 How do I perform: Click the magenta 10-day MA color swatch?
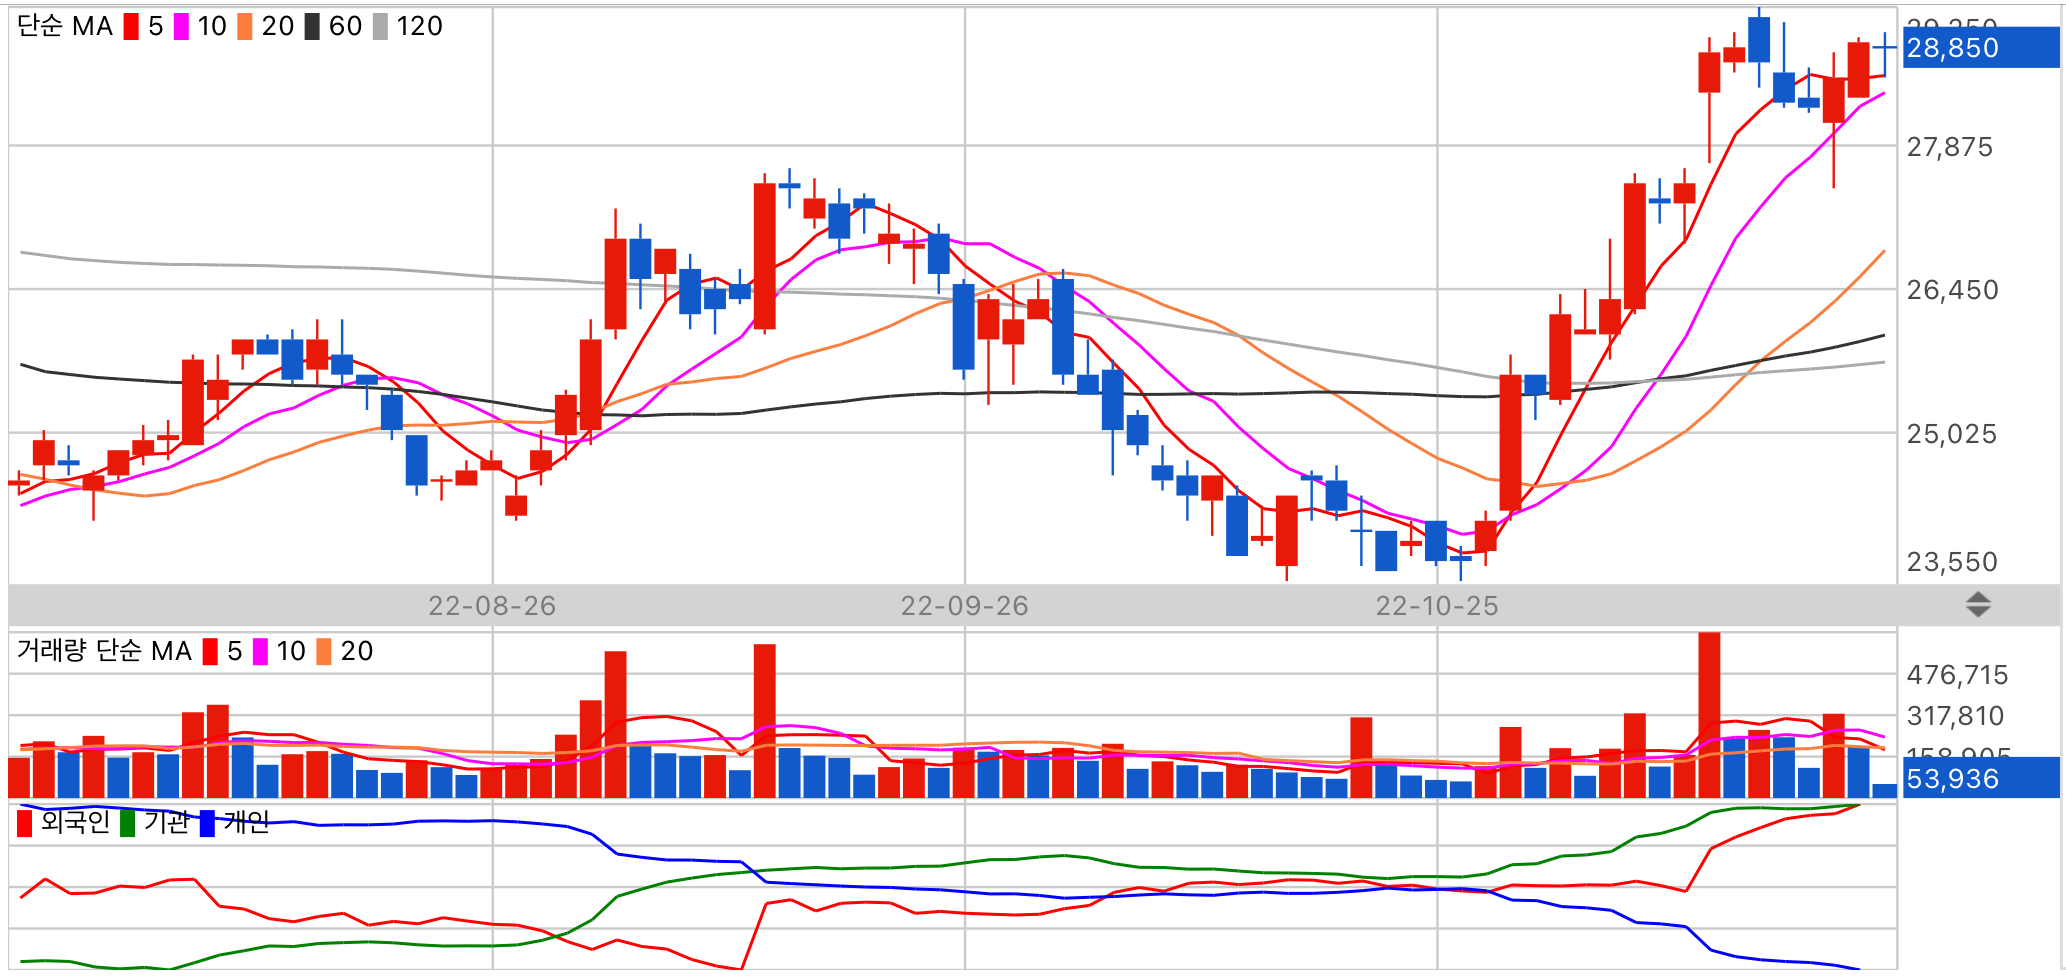pyautogui.click(x=181, y=27)
